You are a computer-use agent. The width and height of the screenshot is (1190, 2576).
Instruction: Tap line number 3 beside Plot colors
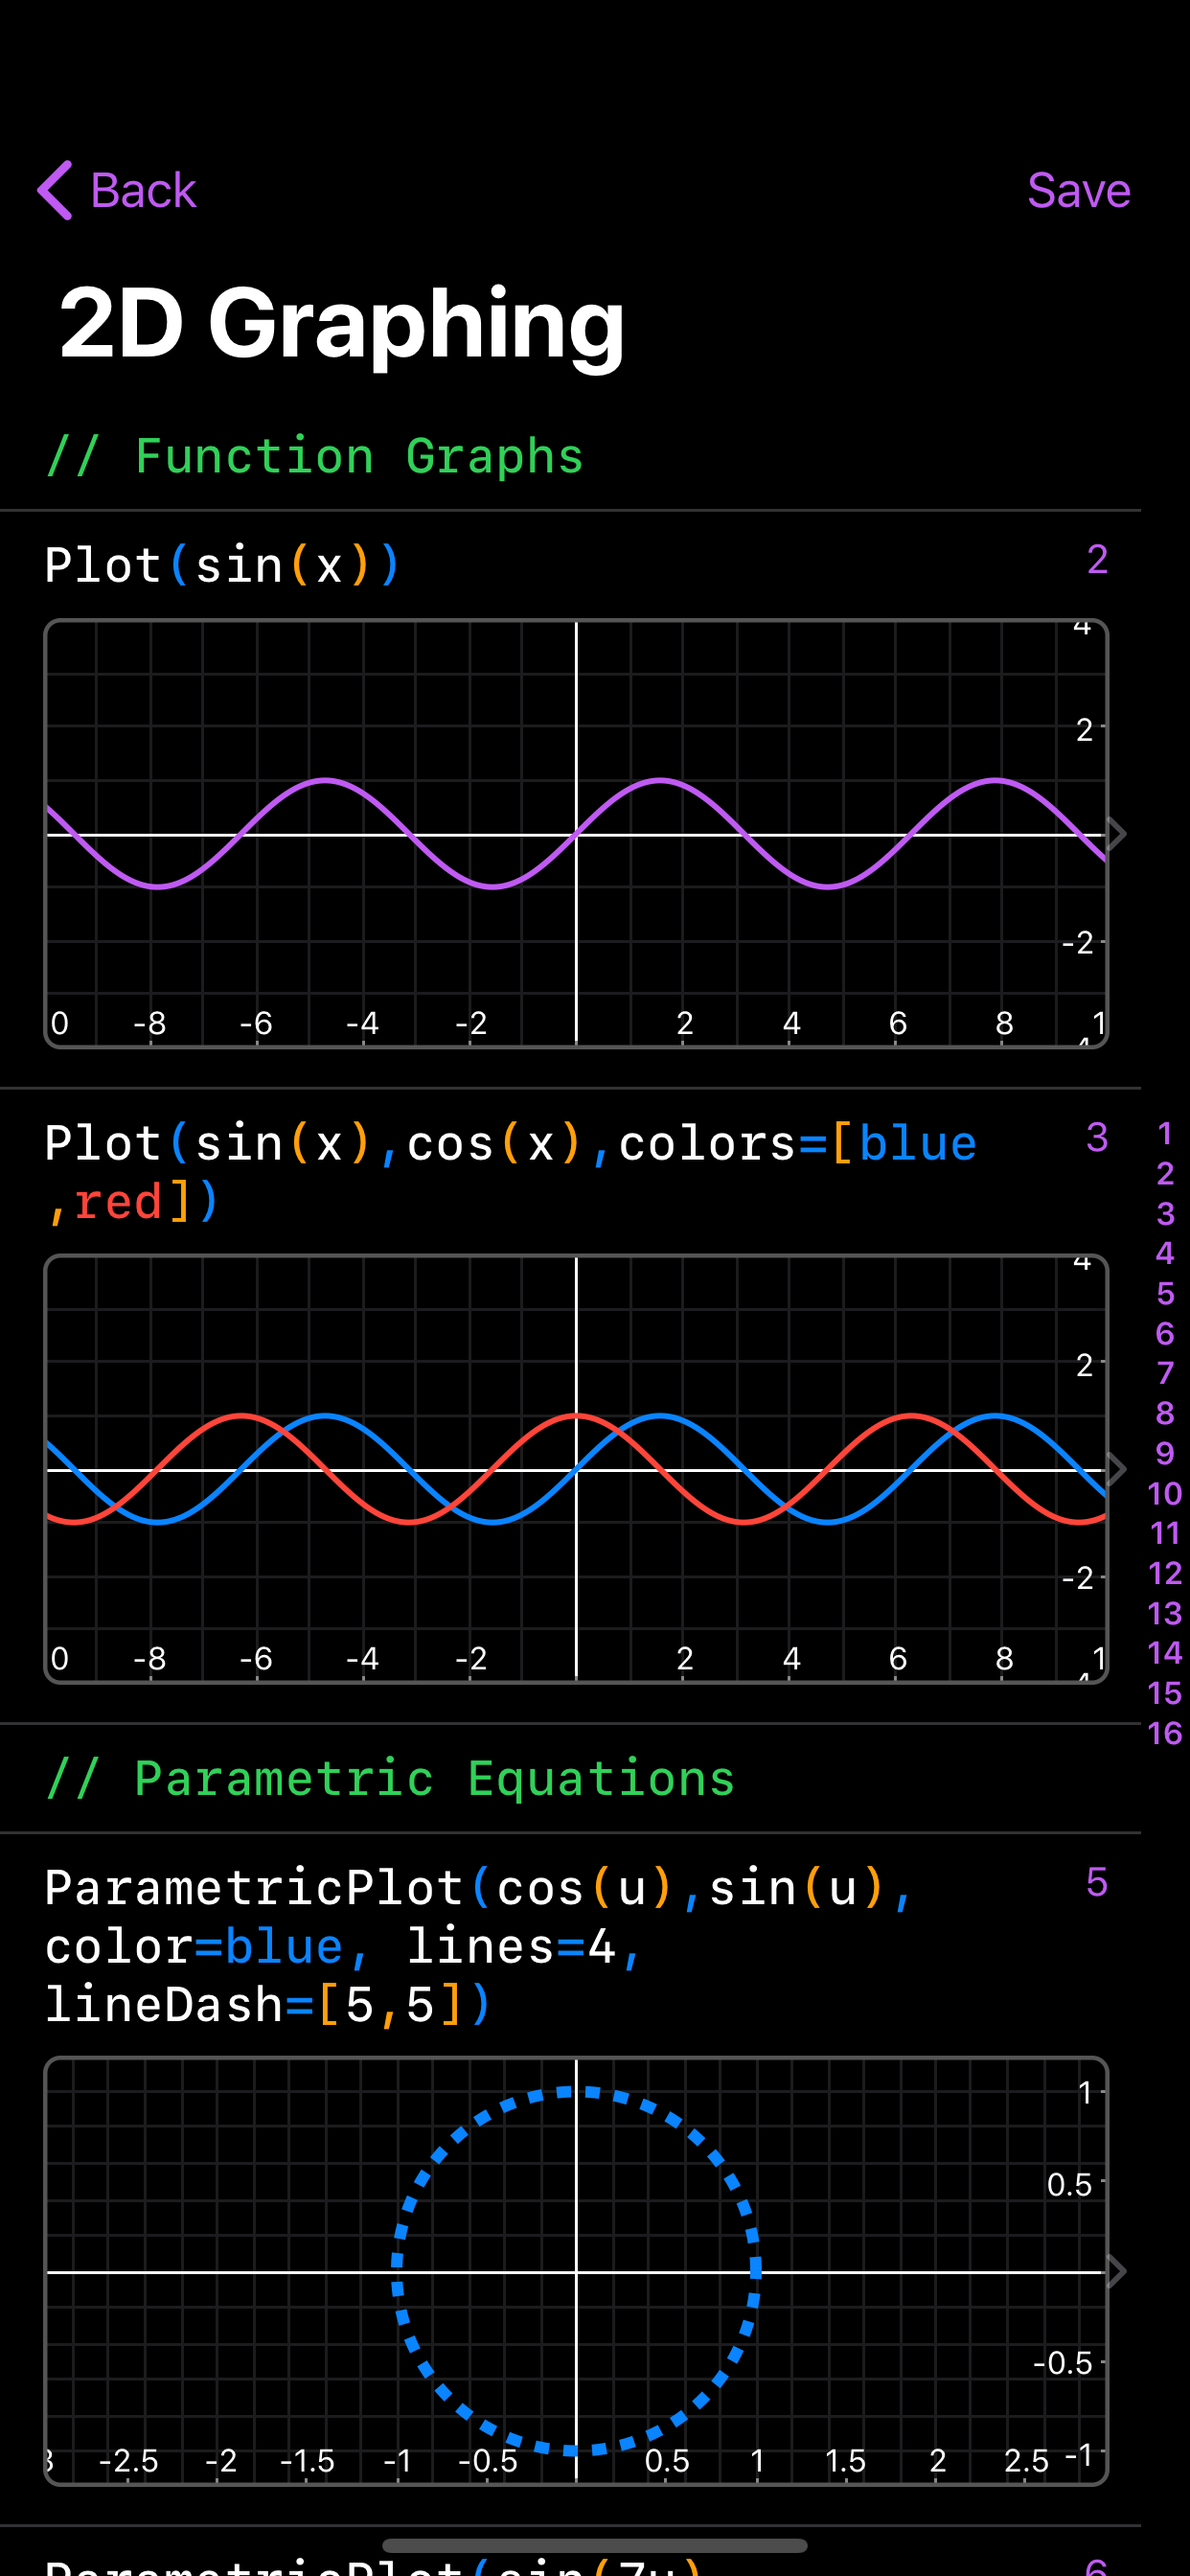tap(1097, 1137)
